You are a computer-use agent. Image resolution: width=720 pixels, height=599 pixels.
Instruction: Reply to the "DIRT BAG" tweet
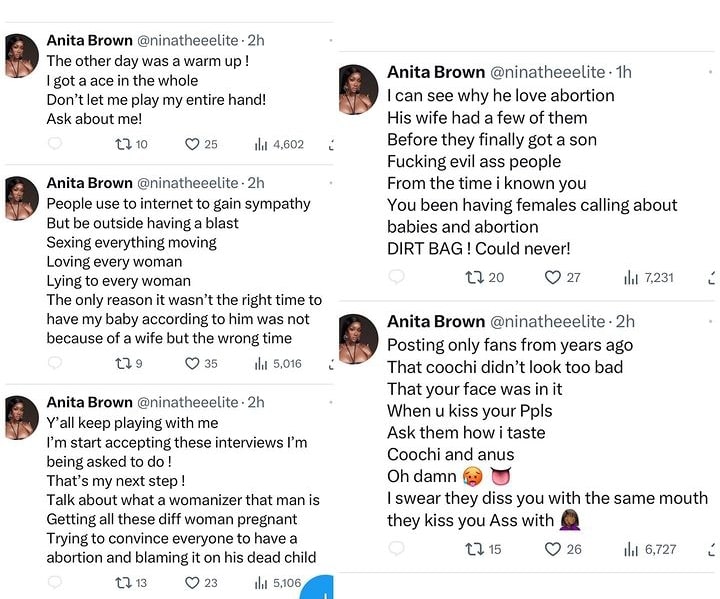click(396, 277)
